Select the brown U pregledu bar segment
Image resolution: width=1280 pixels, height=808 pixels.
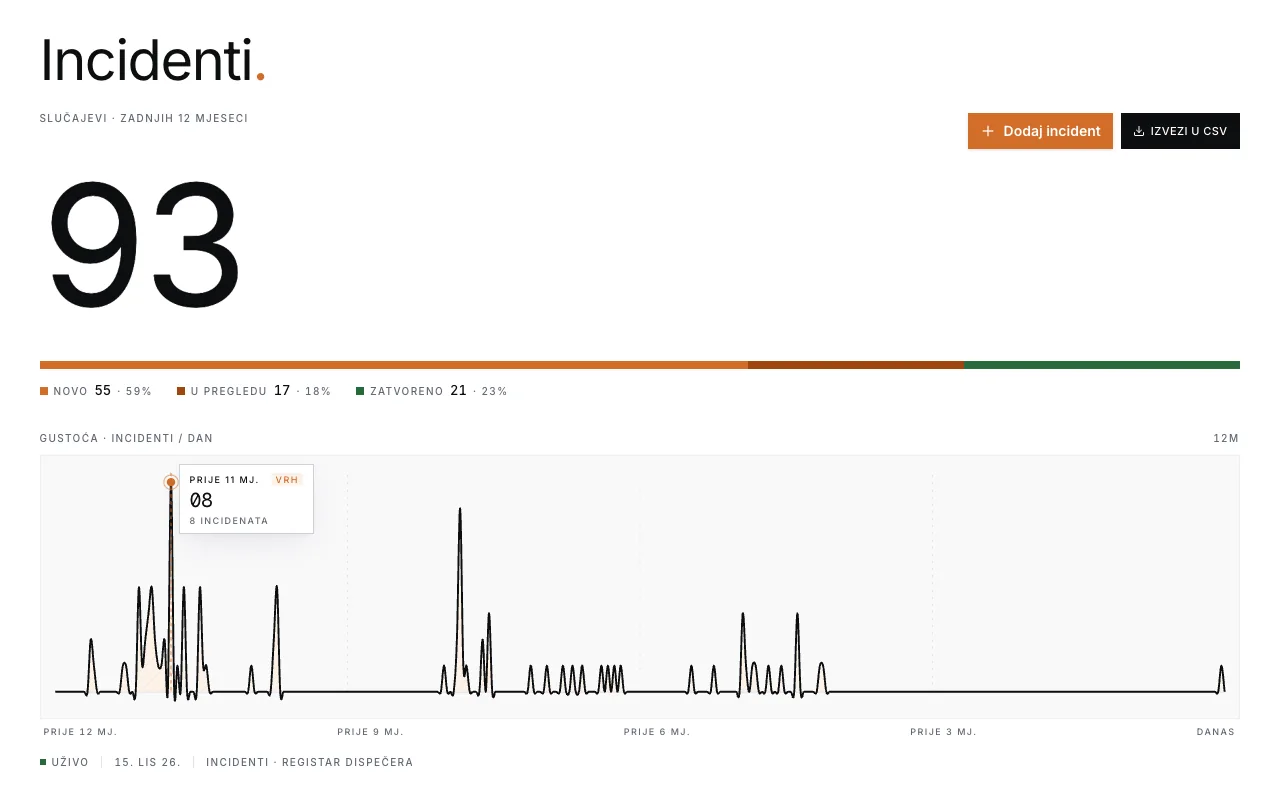856,365
